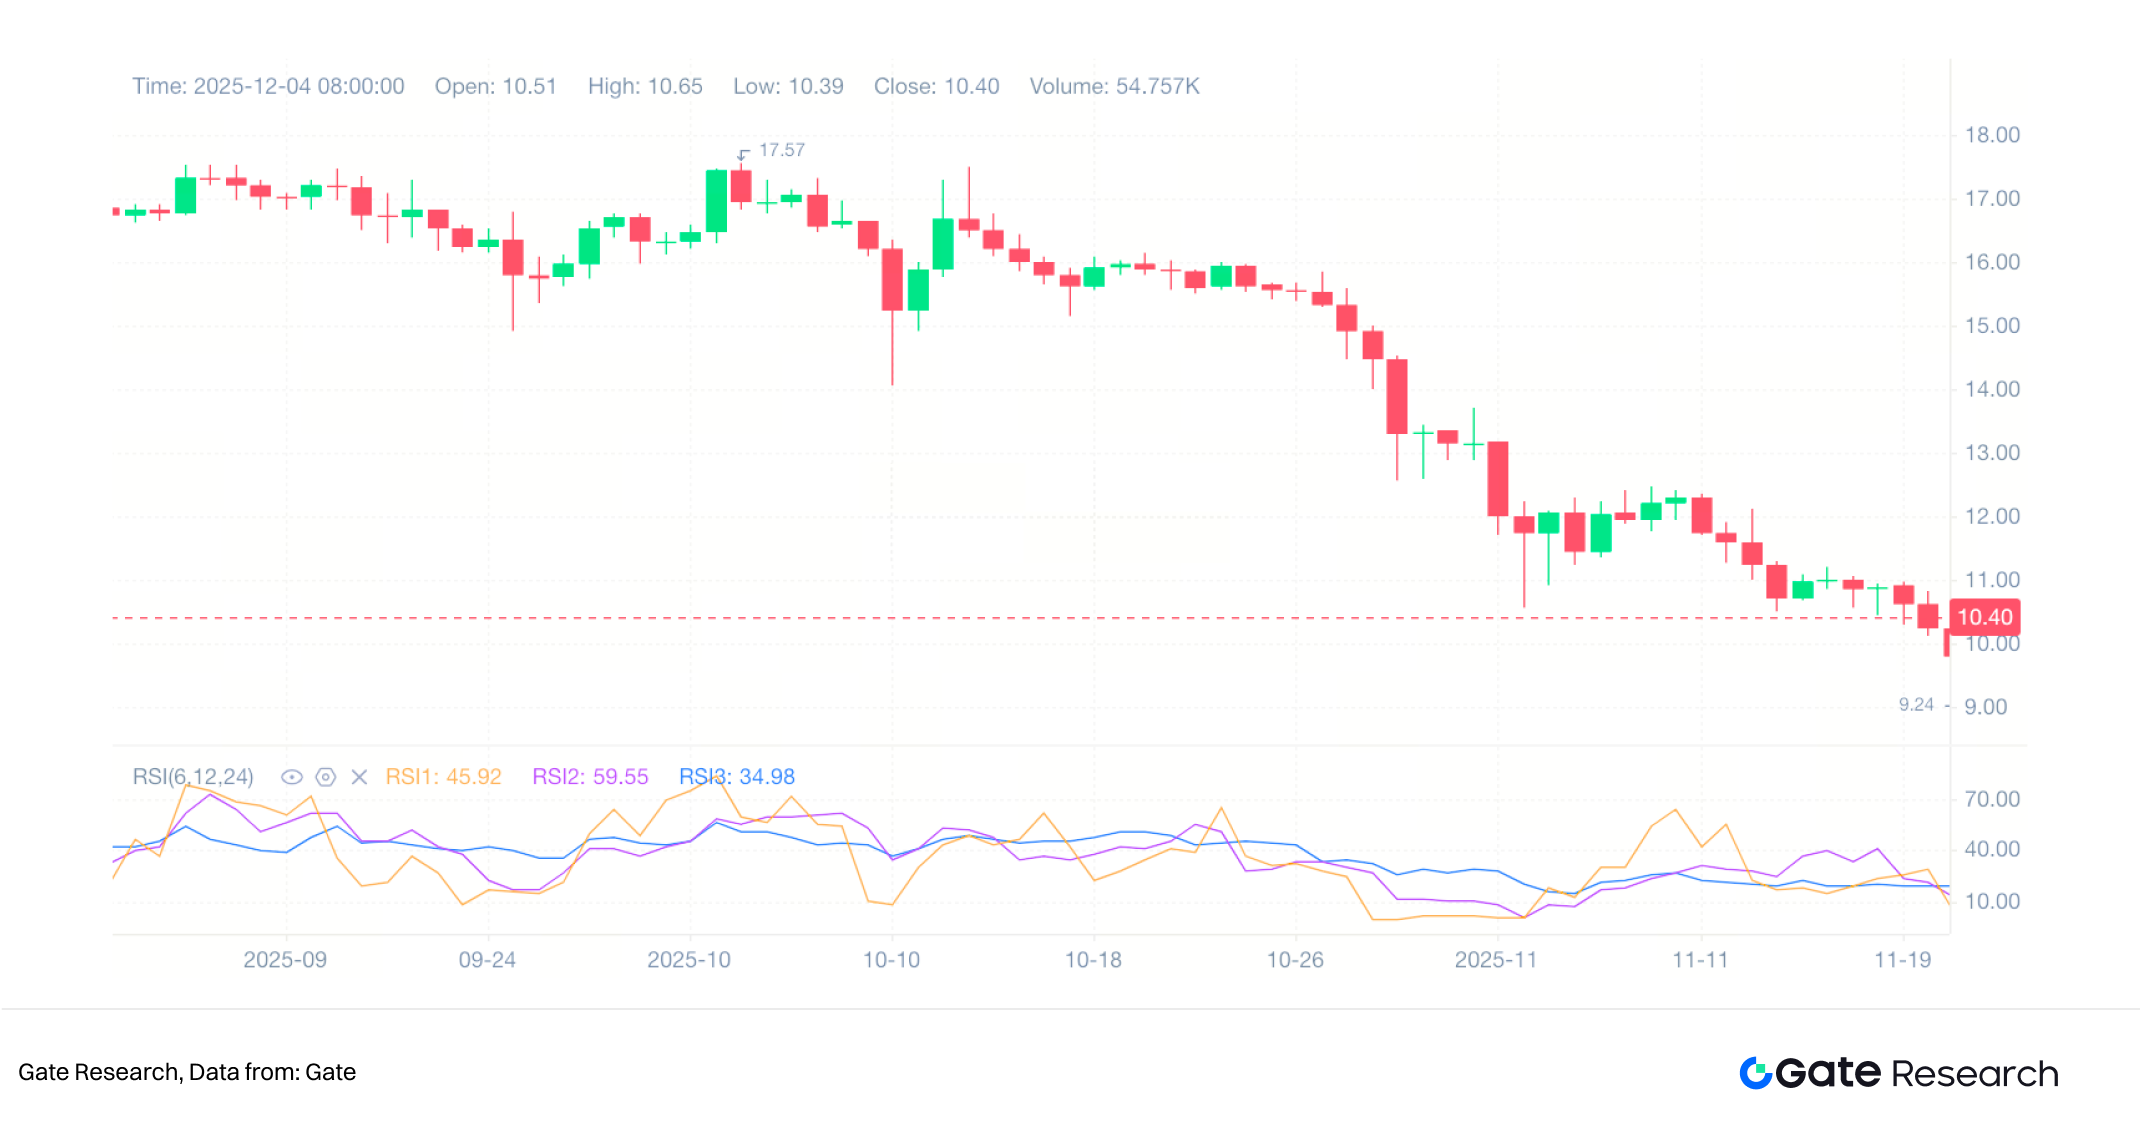Click the Gate Research logo icon
The width and height of the screenshot is (2140, 1138).
point(1755,1073)
